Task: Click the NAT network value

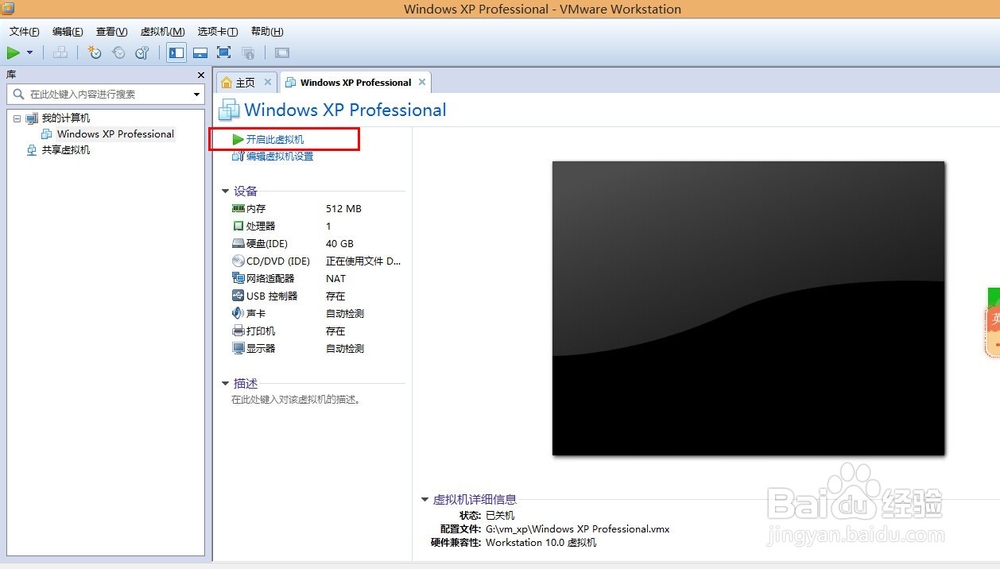Action: point(335,279)
